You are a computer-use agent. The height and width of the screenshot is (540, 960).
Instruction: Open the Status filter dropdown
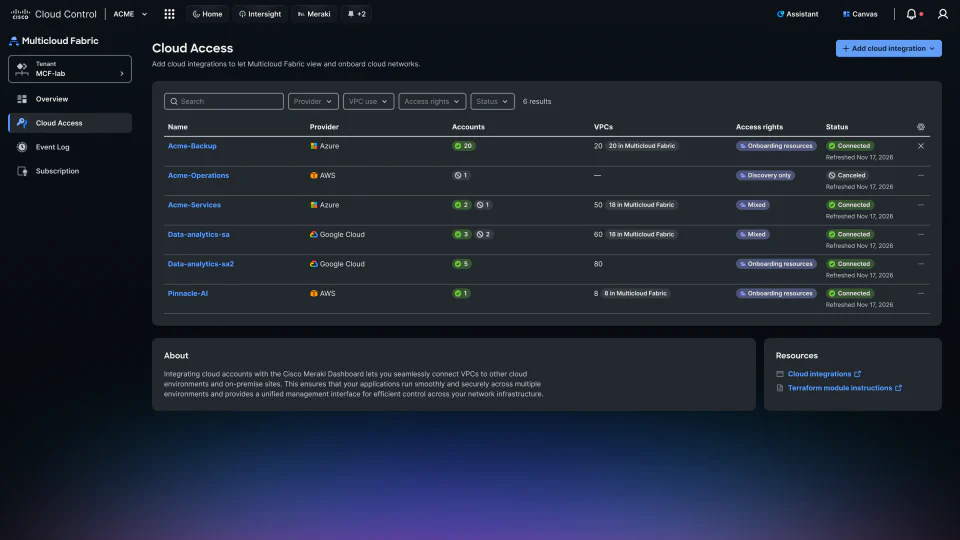coord(492,102)
